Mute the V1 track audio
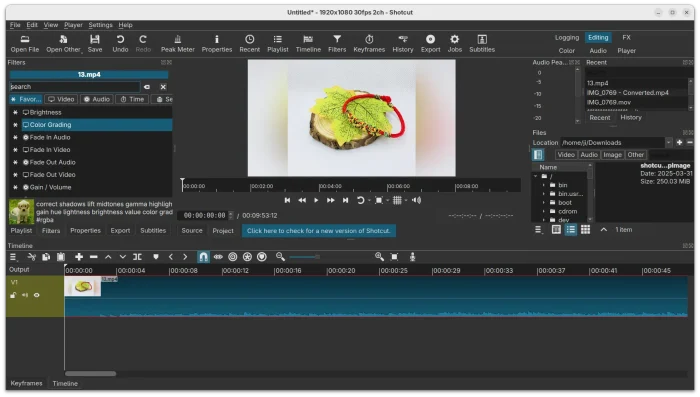Image resolution: width=700 pixels, height=397 pixels. (x=25, y=295)
